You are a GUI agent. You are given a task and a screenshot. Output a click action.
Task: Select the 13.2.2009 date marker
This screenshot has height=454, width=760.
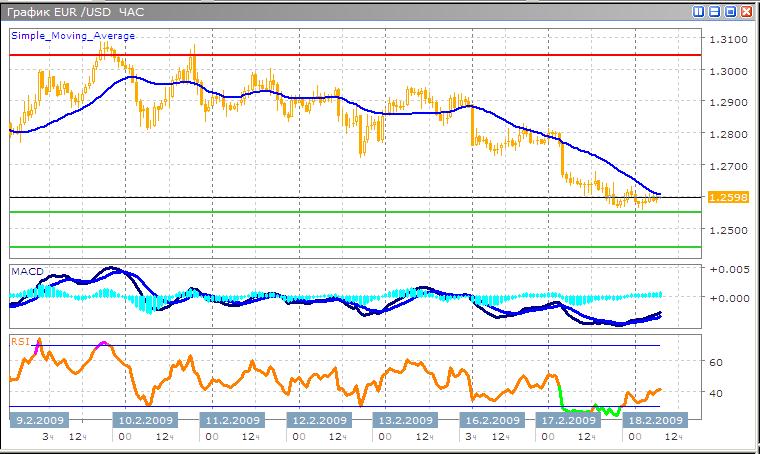403,420
